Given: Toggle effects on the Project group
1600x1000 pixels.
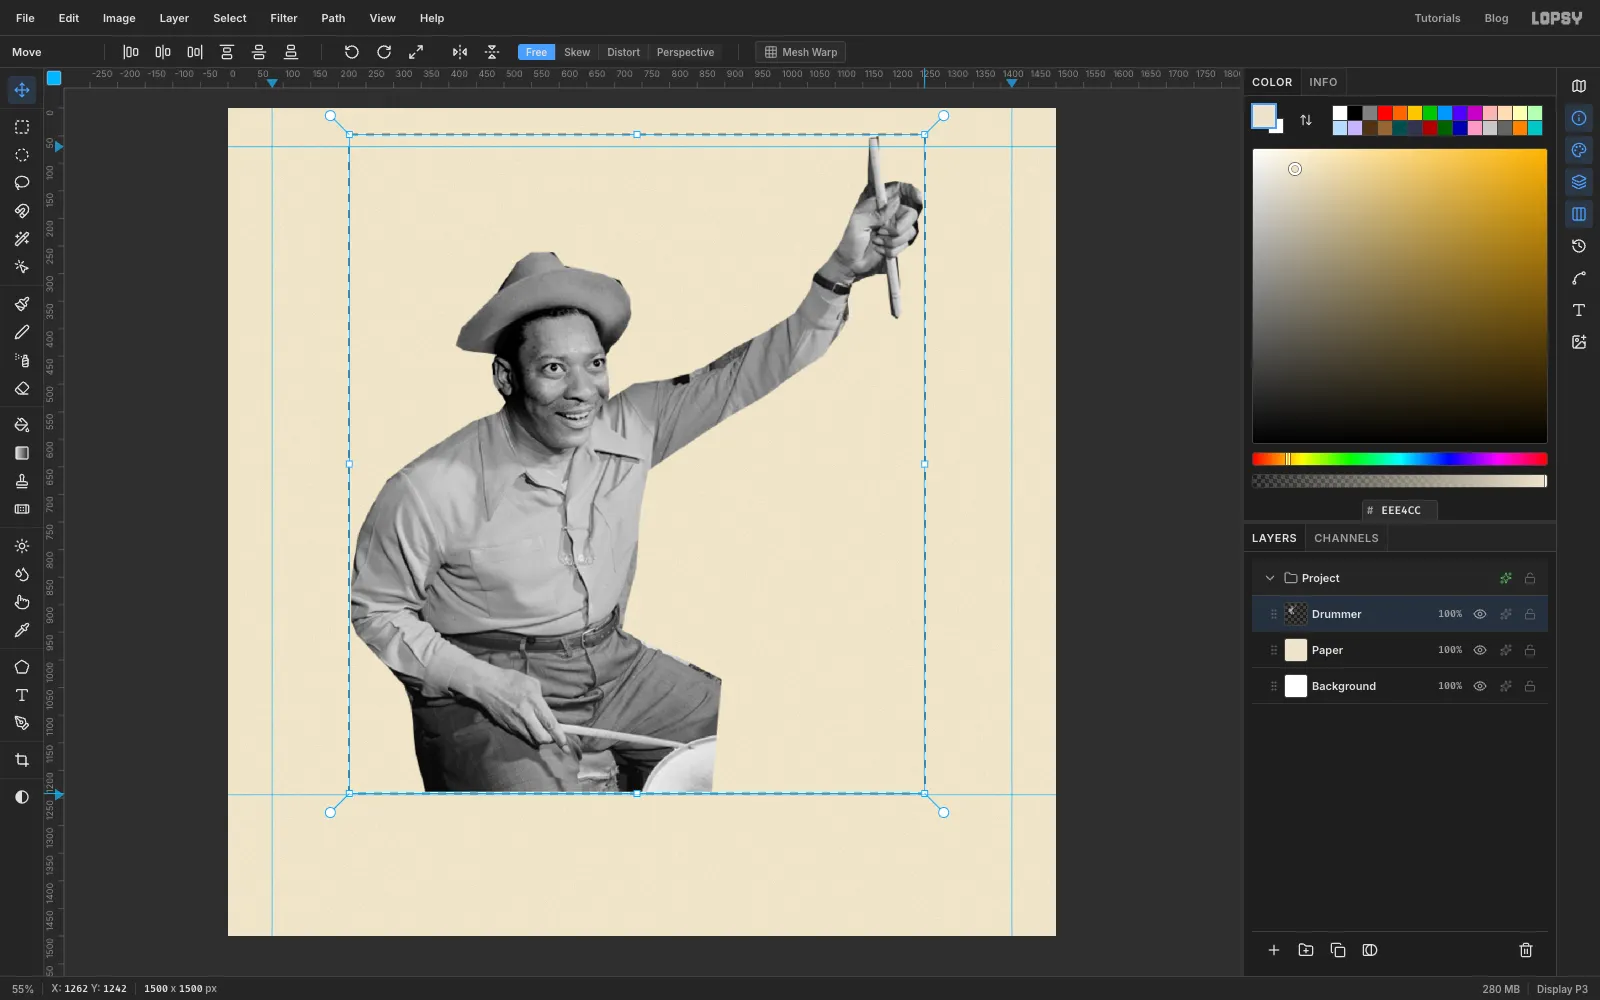Looking at the screenshot, I should pyautogui.click(x=1506, y=578).
